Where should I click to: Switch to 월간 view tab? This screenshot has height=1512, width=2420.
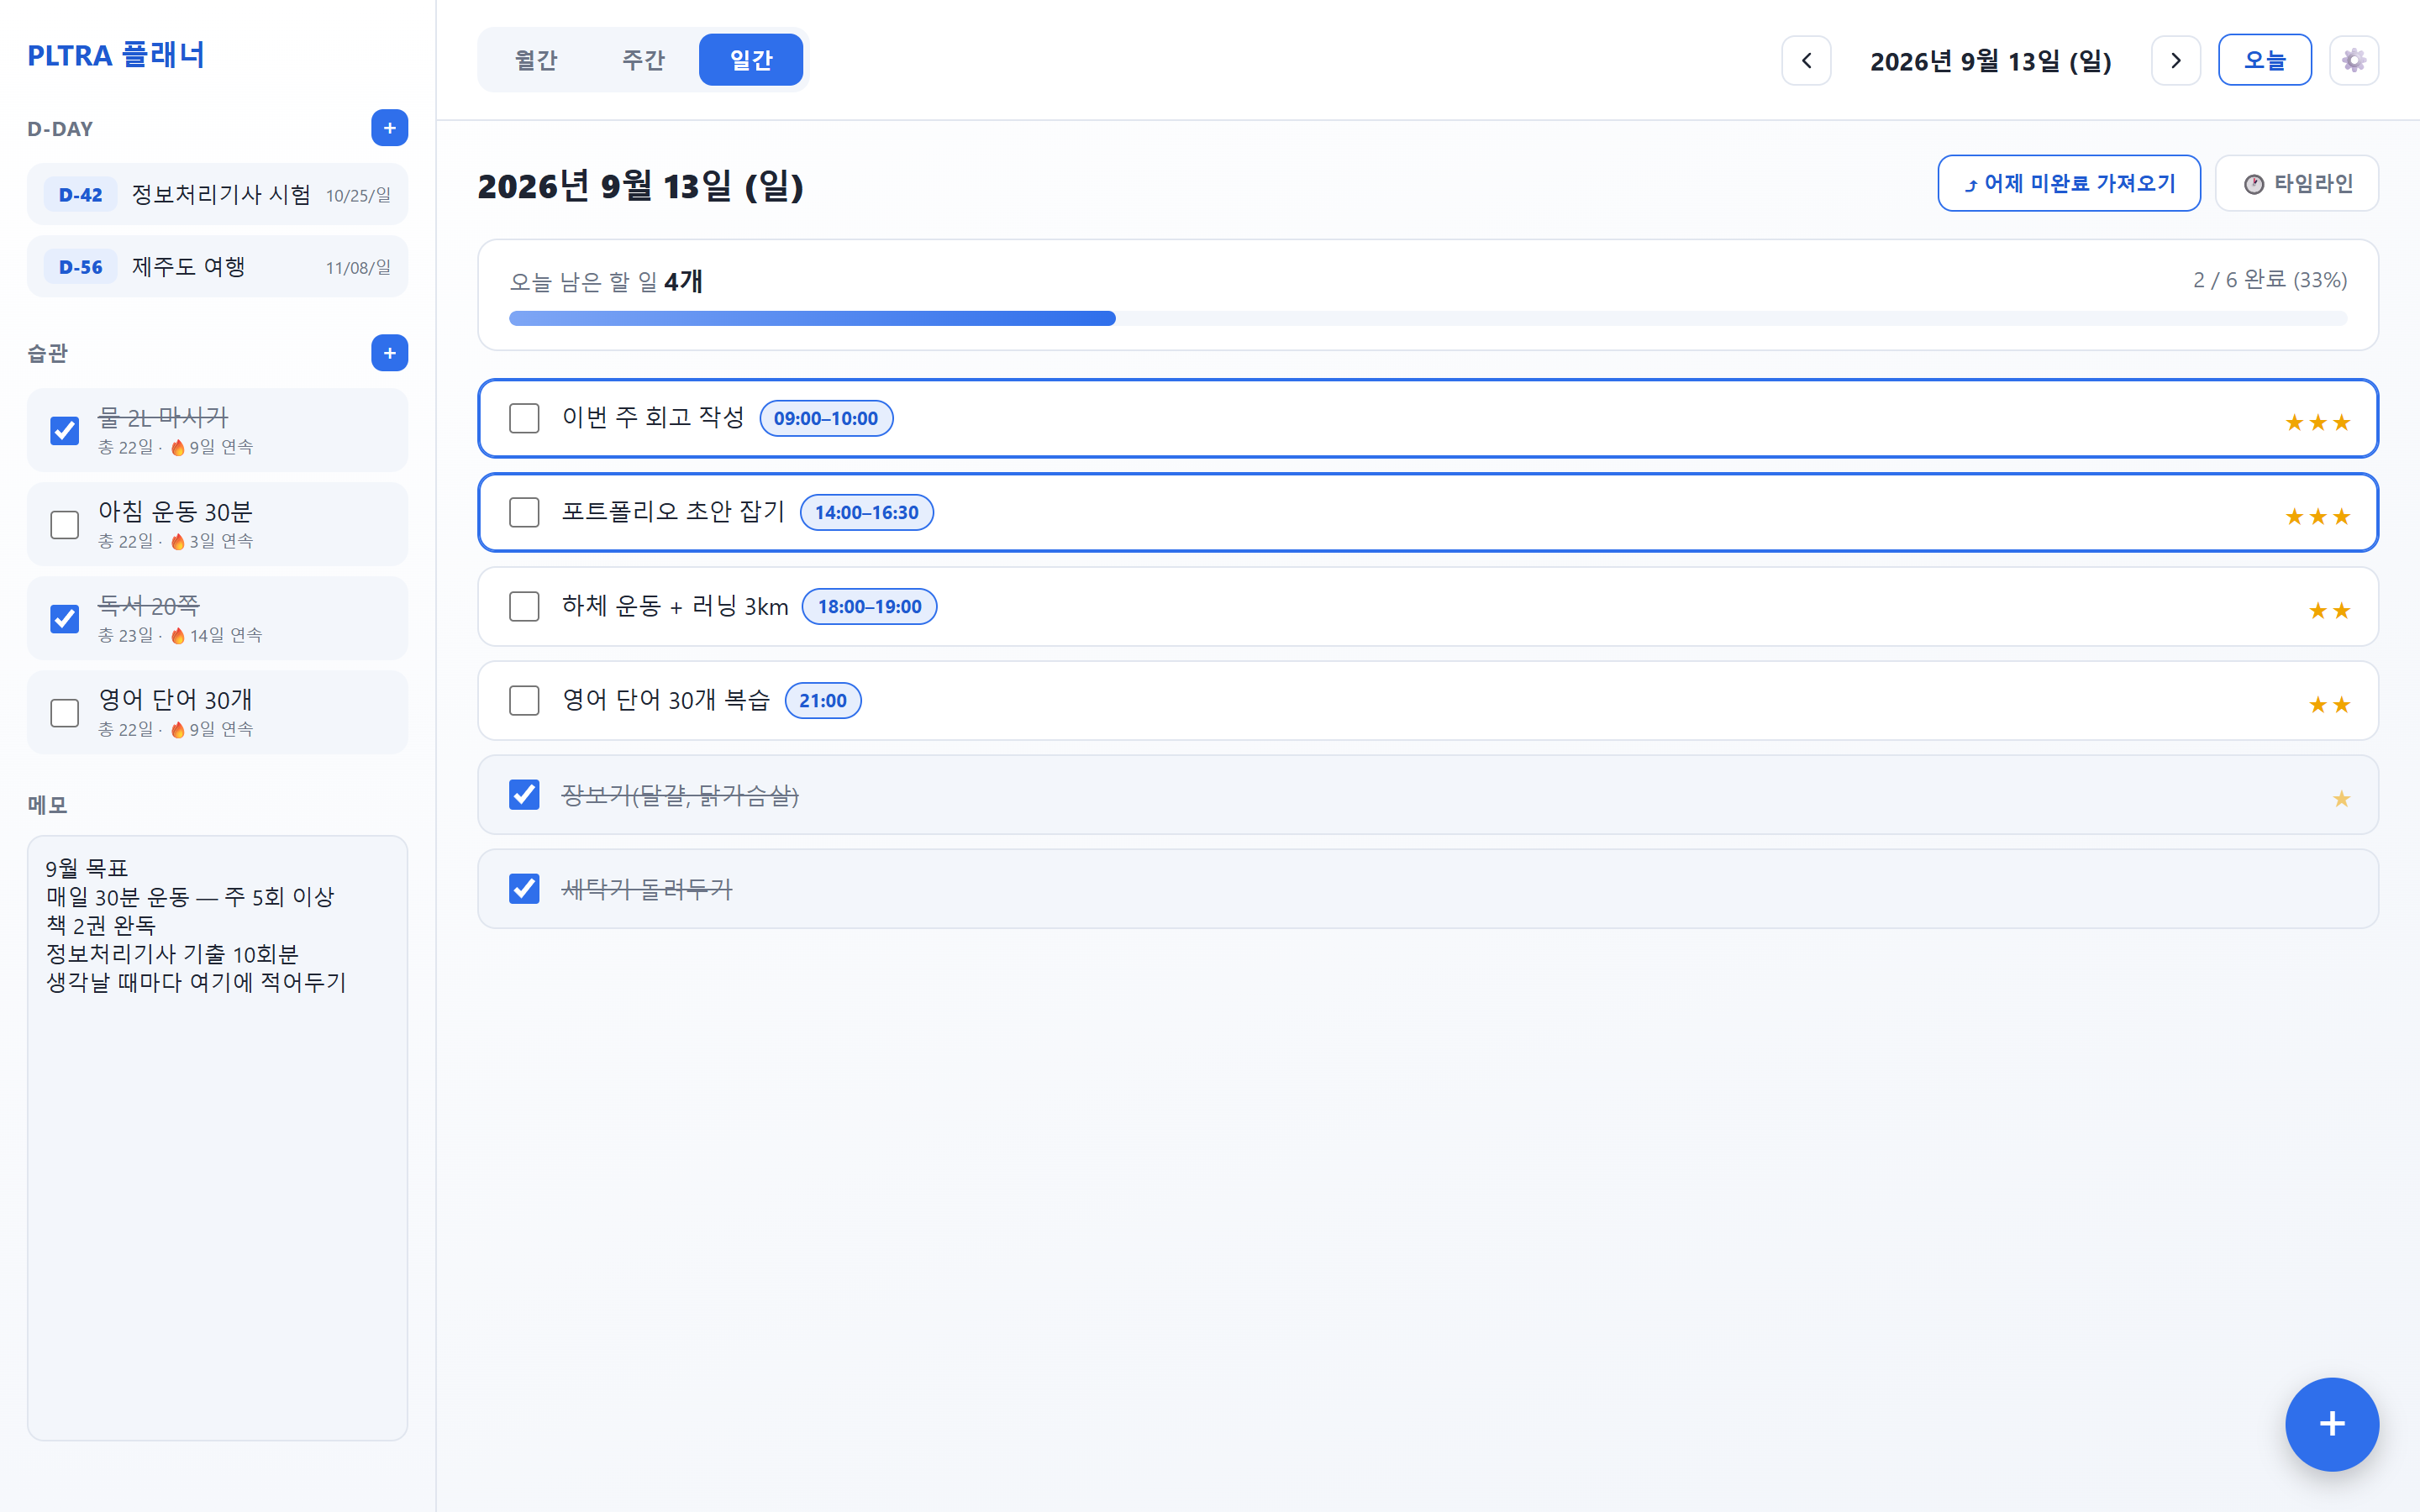536,60
